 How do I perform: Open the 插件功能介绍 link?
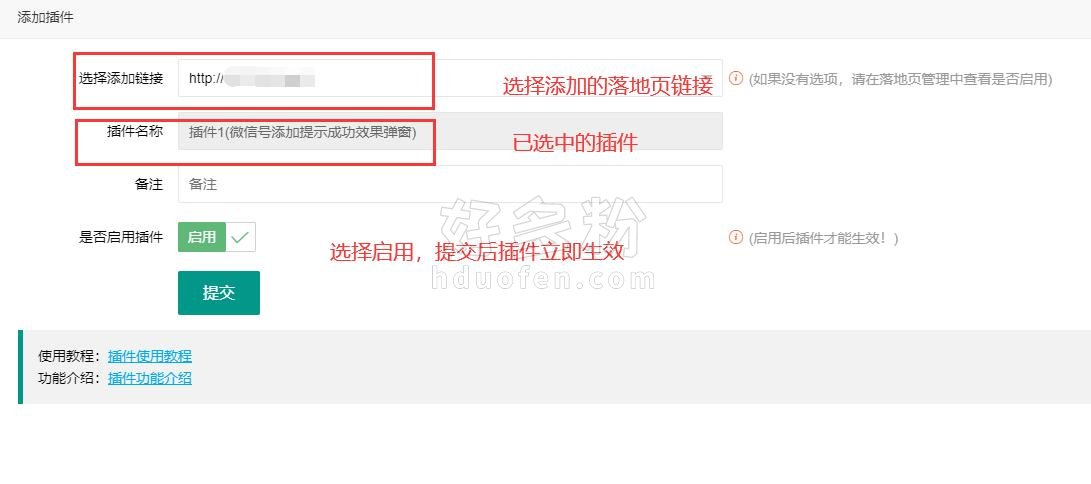pyautogui.click(x=150, y=378)
